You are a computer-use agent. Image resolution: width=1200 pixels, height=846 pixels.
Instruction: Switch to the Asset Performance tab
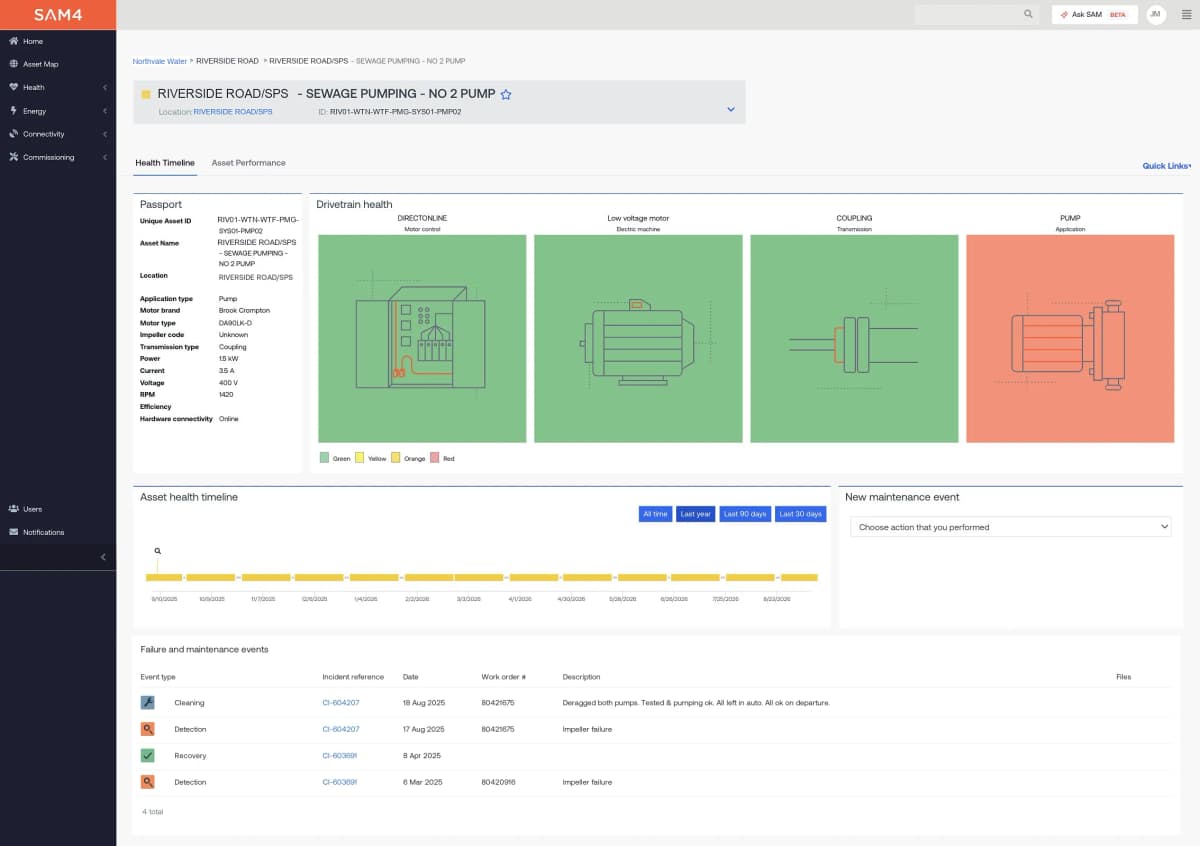point(248,163)
